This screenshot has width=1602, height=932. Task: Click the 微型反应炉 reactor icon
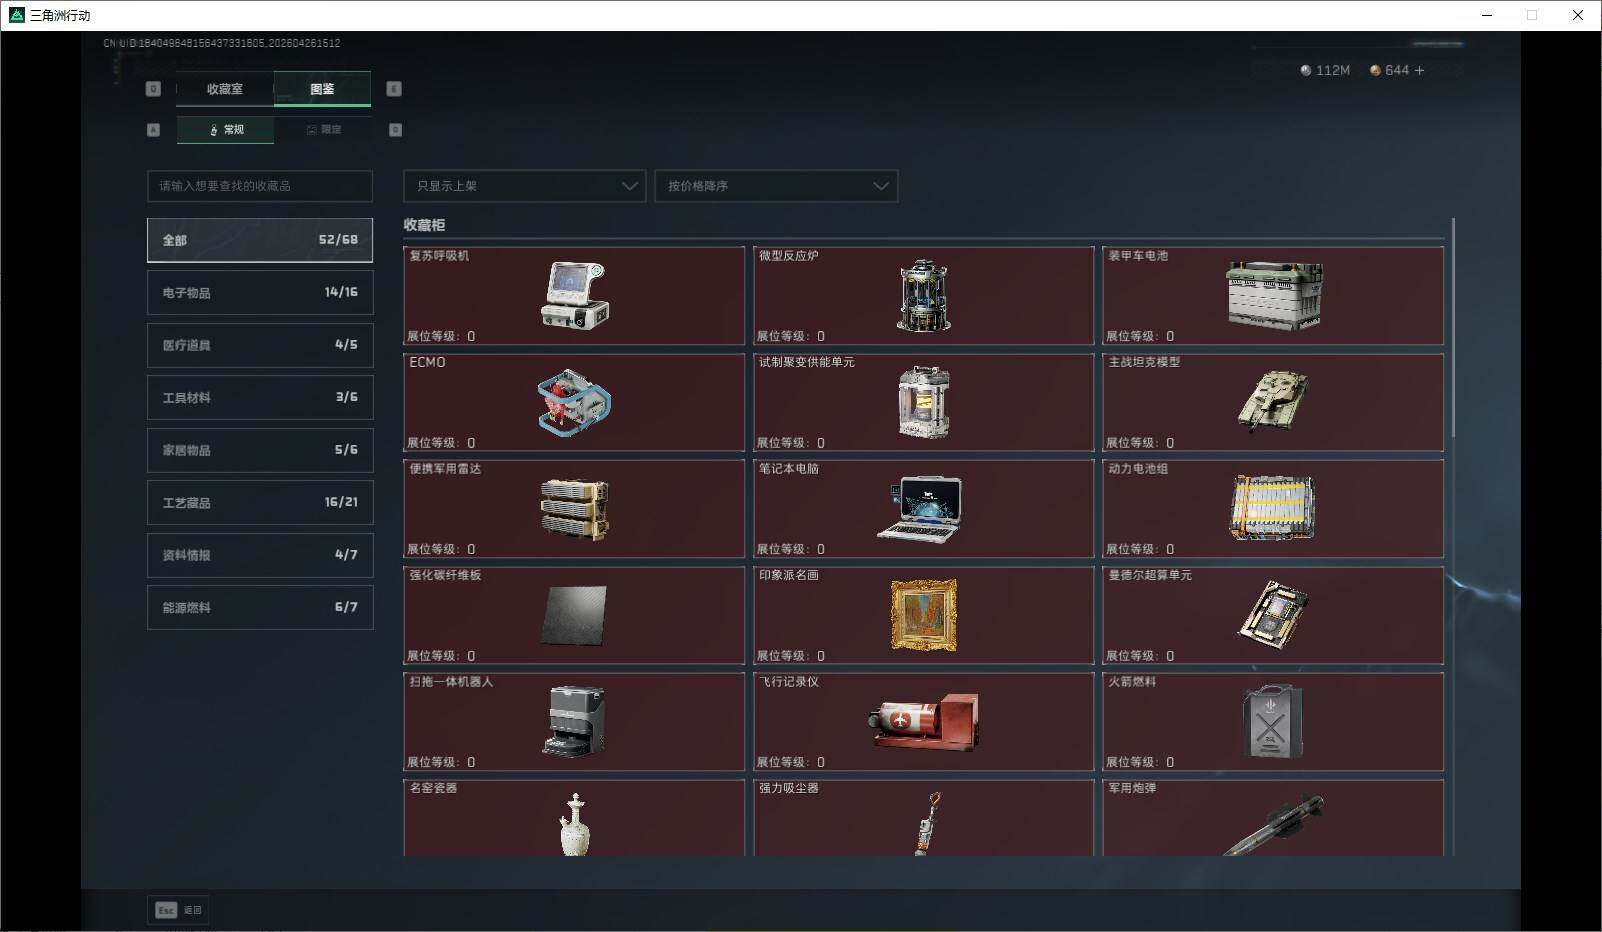[924, 296]
